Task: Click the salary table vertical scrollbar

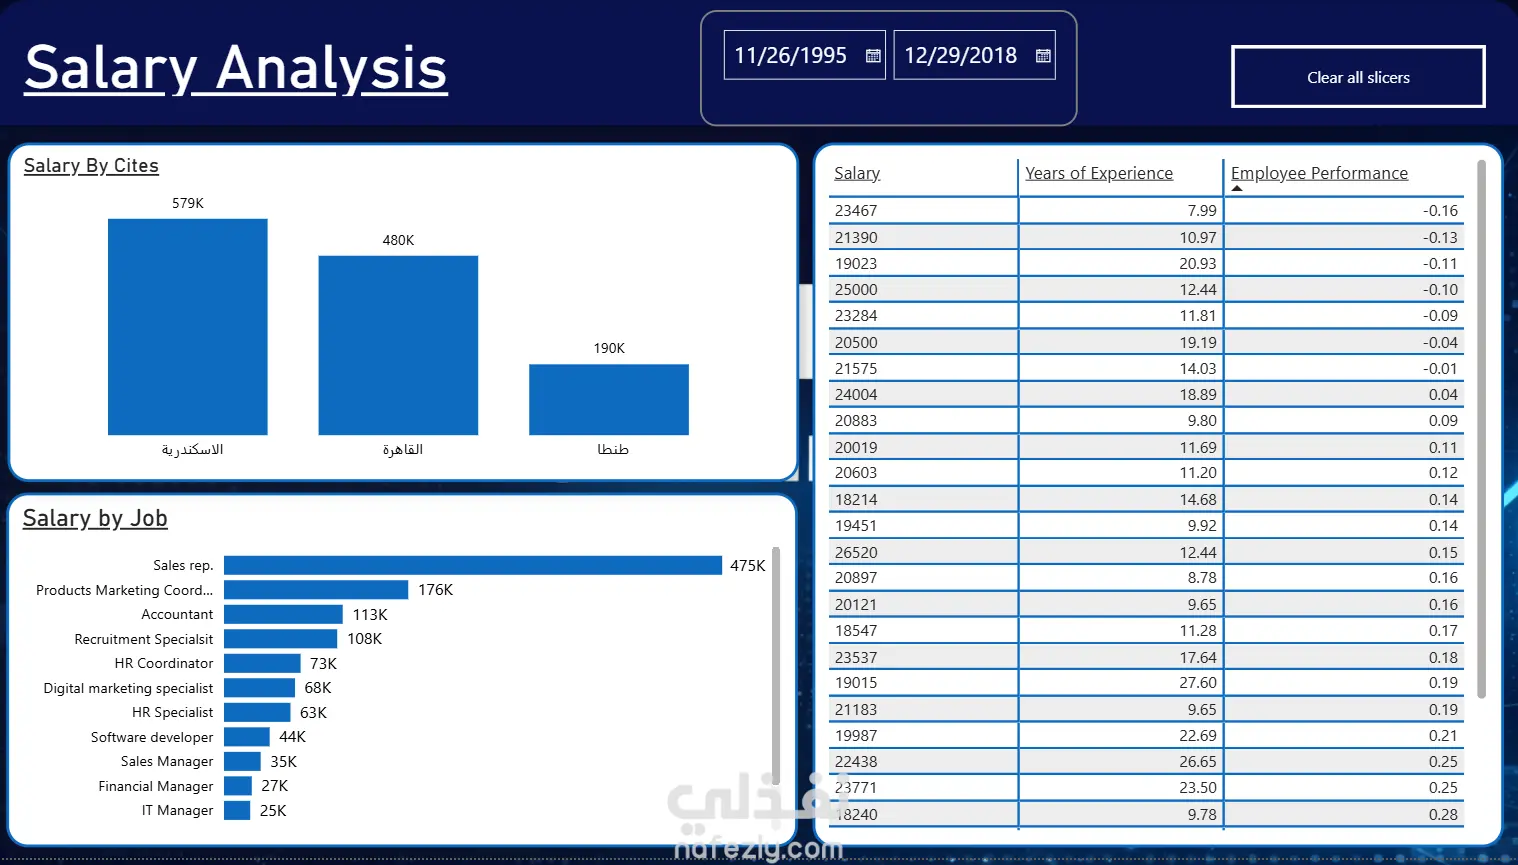Action: [1481, 428]
